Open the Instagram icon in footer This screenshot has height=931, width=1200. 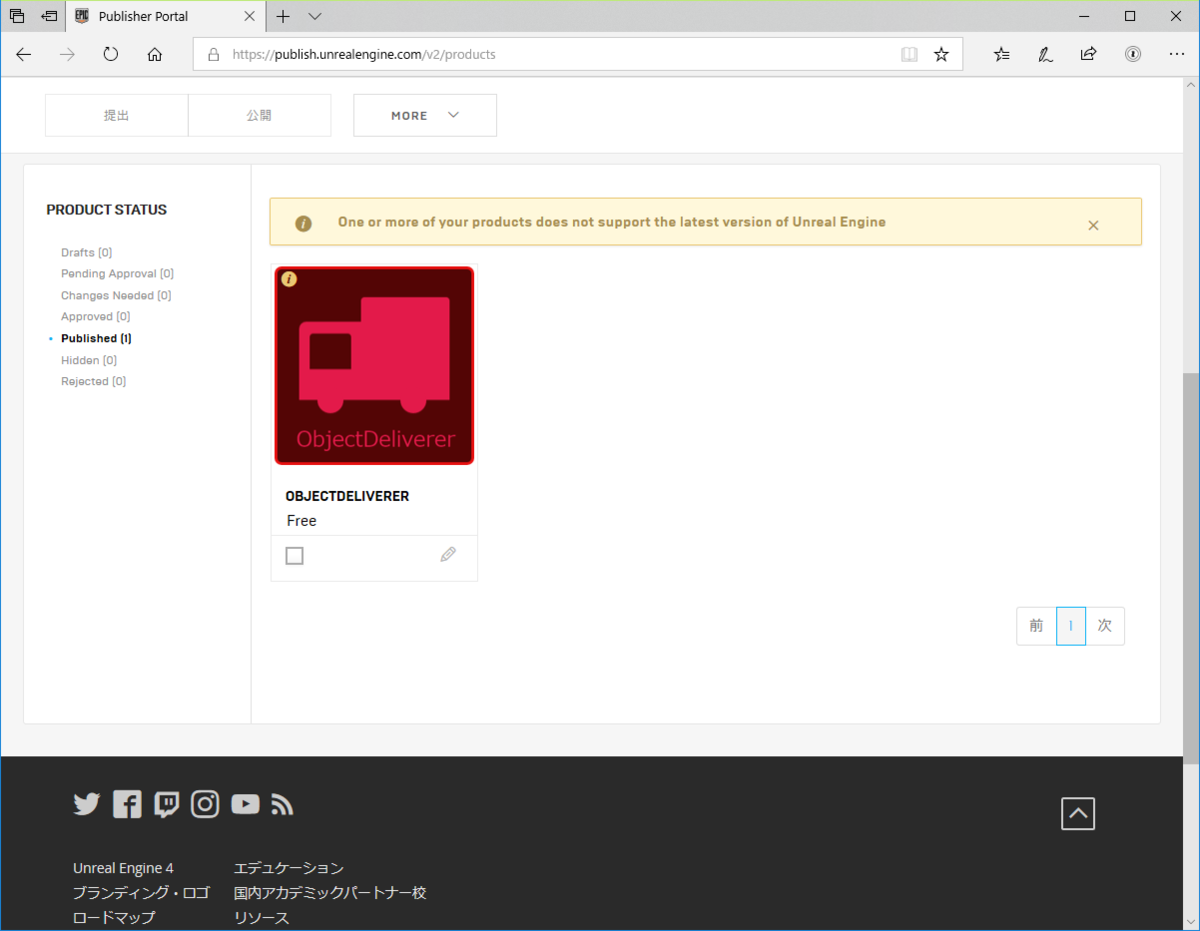[x=205, y=804]
